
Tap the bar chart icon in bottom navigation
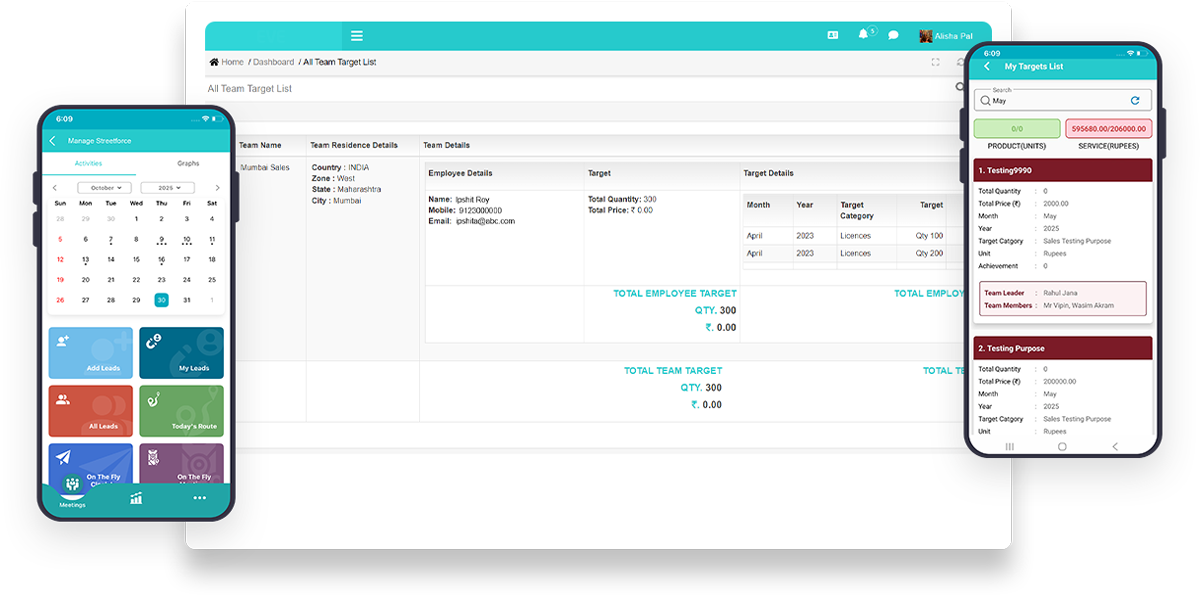pyautogui.click(x=136, y=498)
